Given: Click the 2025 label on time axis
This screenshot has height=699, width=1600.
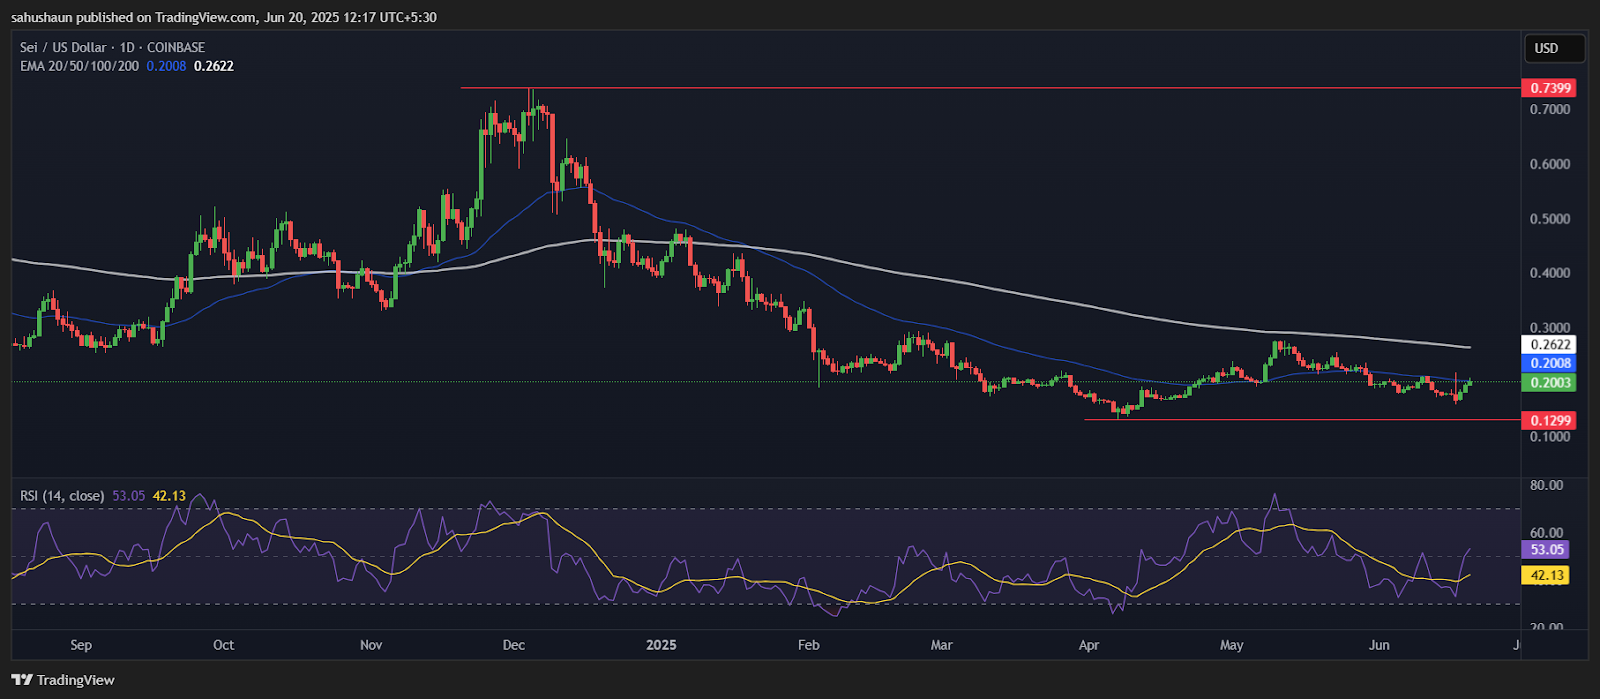Looking at the screenshot, I should click(x=661, y=645).
